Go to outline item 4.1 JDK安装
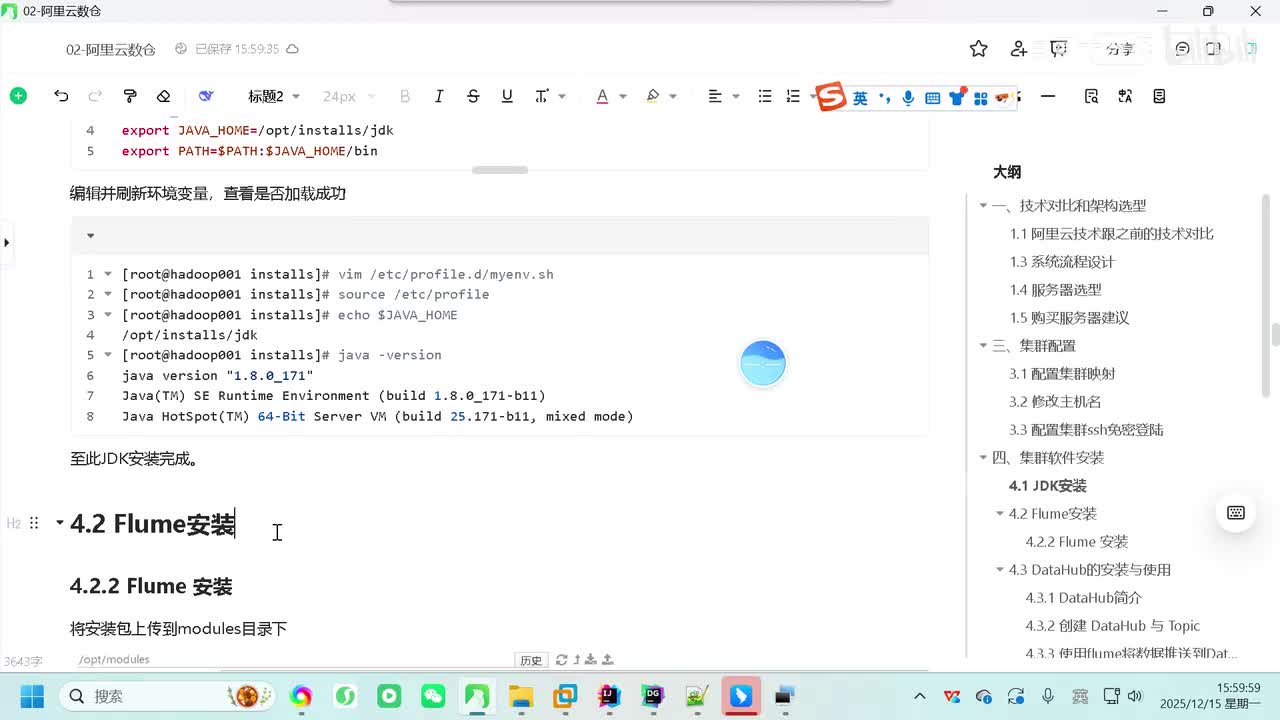Image resolution: width=1280 pixels, height=720 pixels. 1047,486
